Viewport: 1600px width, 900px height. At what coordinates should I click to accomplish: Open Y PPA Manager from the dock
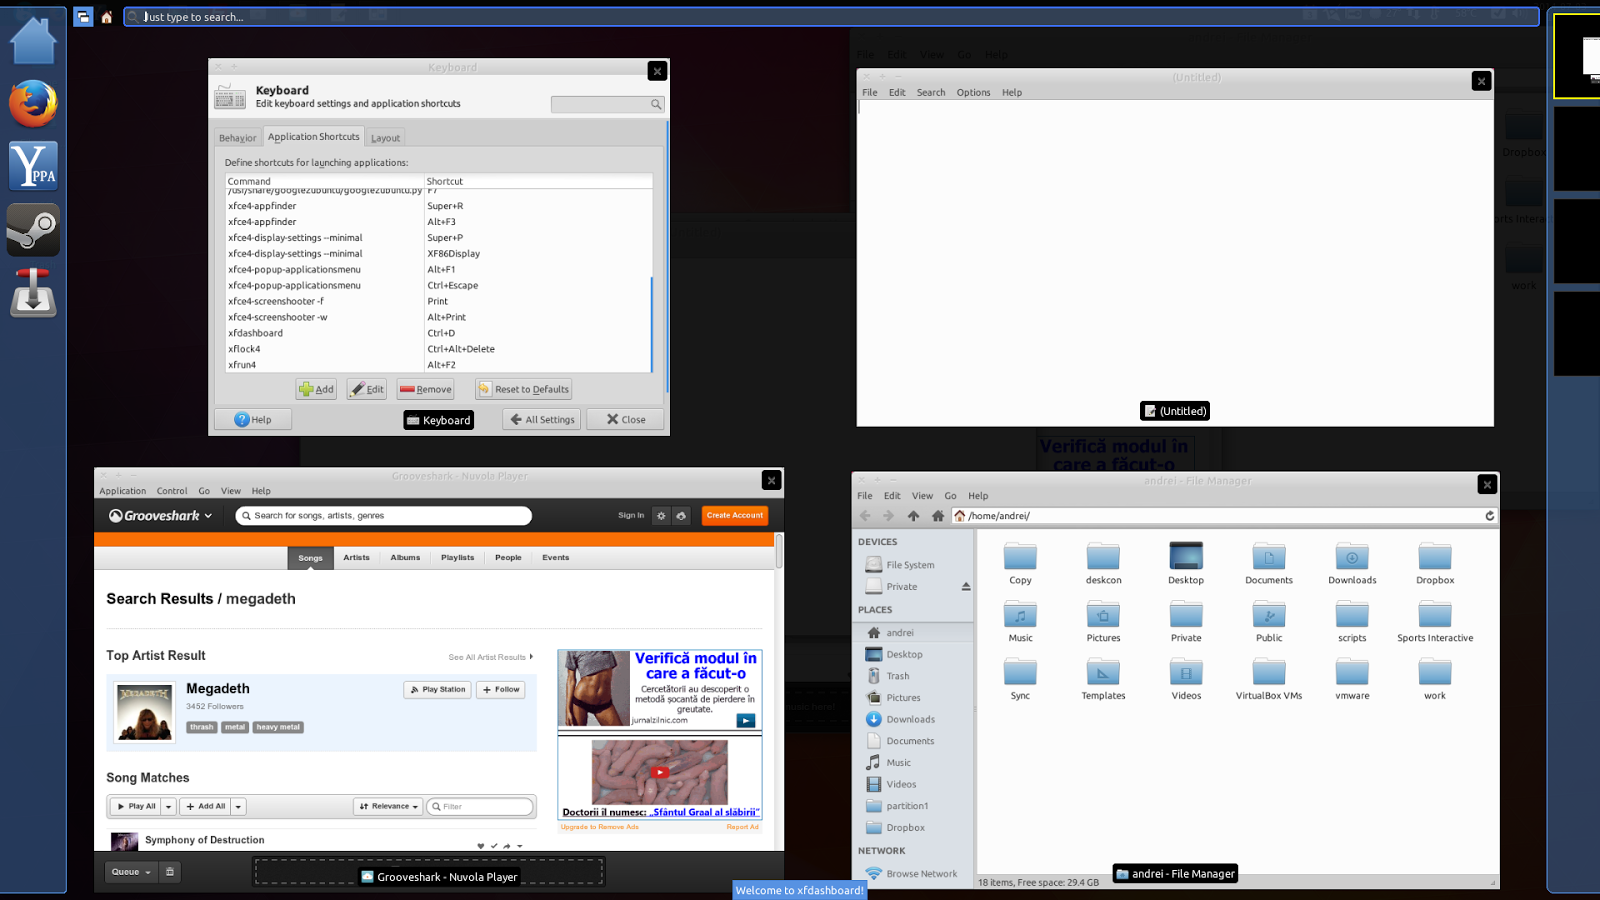pyautogui.click(x=33, y=166)
